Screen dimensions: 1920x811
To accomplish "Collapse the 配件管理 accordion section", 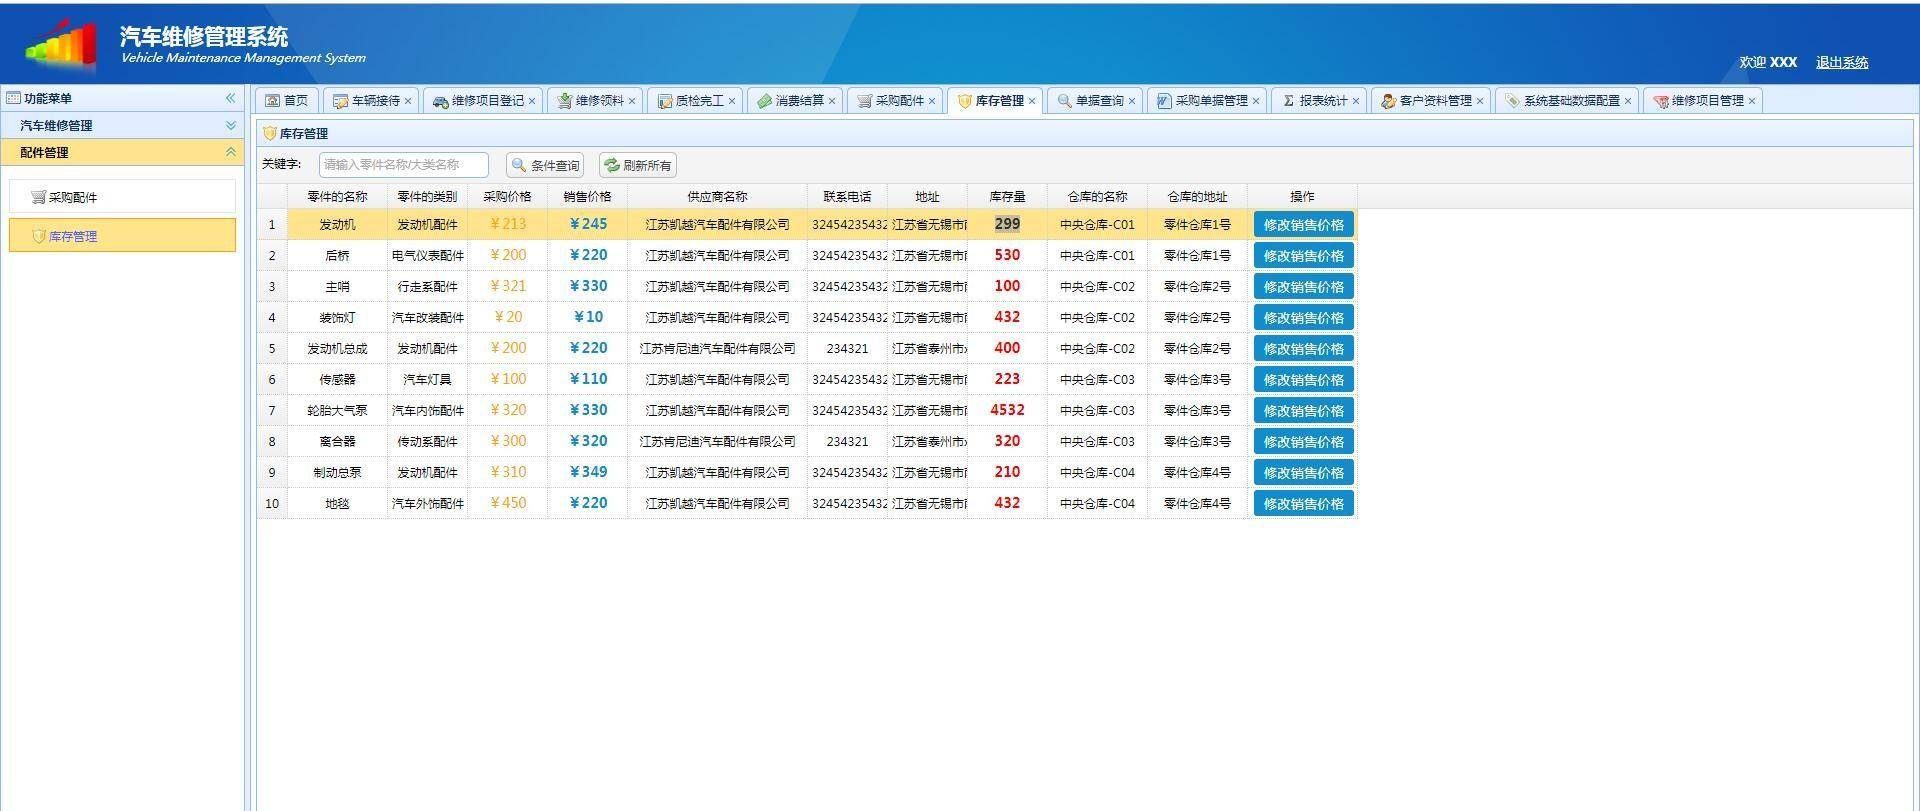I will (x=230, y=152).
